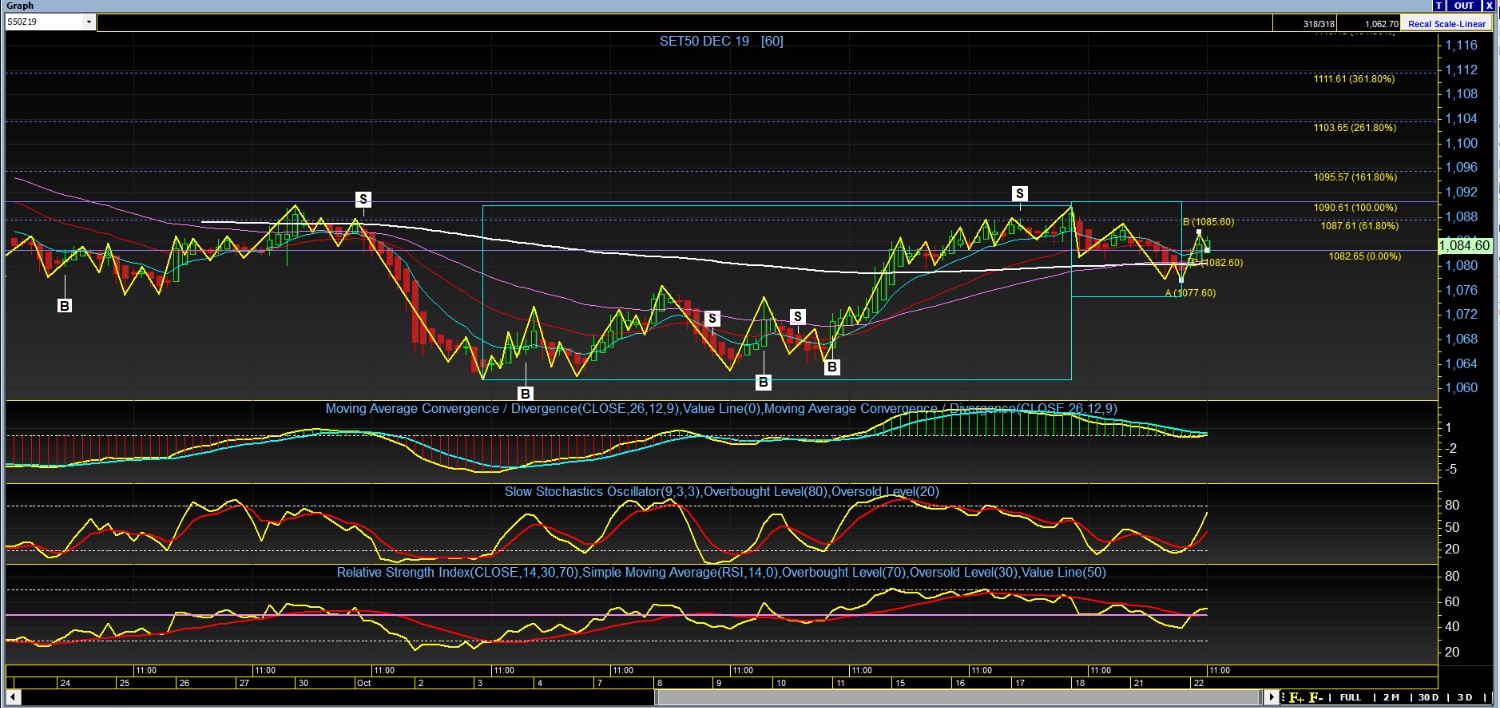Click the T button in title bar

coord(1439,6)
